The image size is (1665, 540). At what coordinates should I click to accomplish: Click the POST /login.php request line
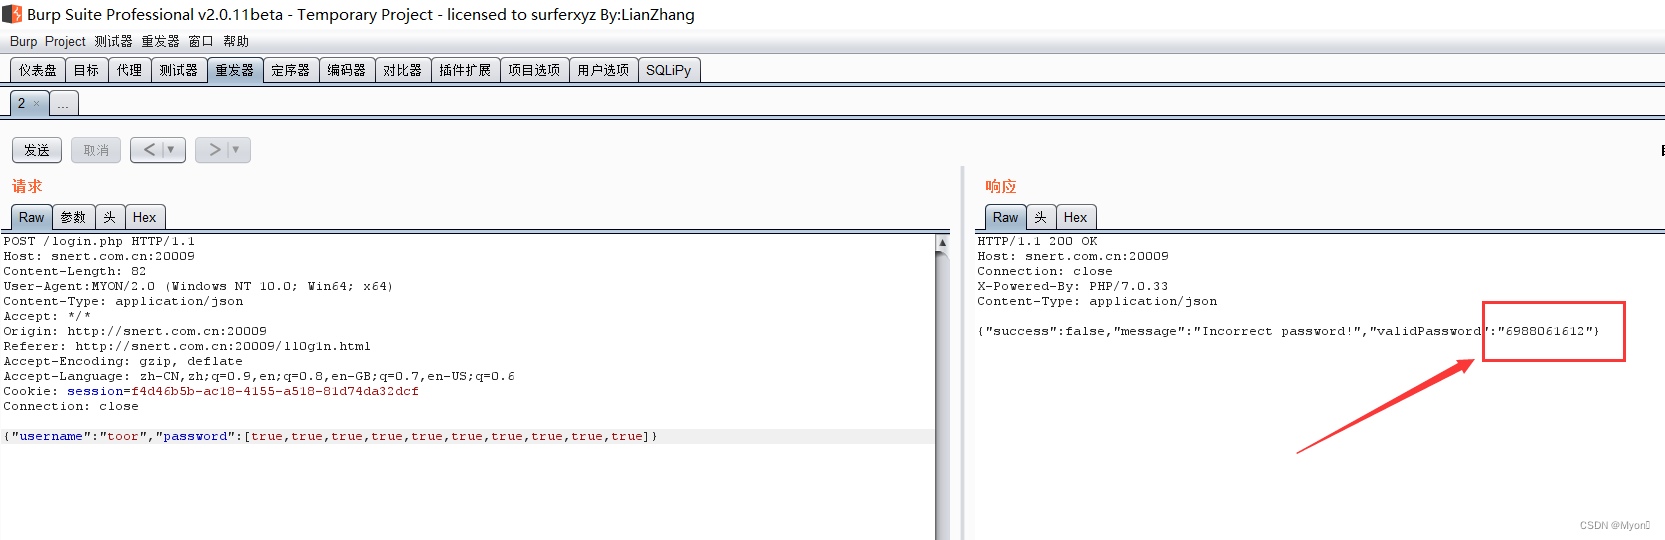(x=99, y=241)
